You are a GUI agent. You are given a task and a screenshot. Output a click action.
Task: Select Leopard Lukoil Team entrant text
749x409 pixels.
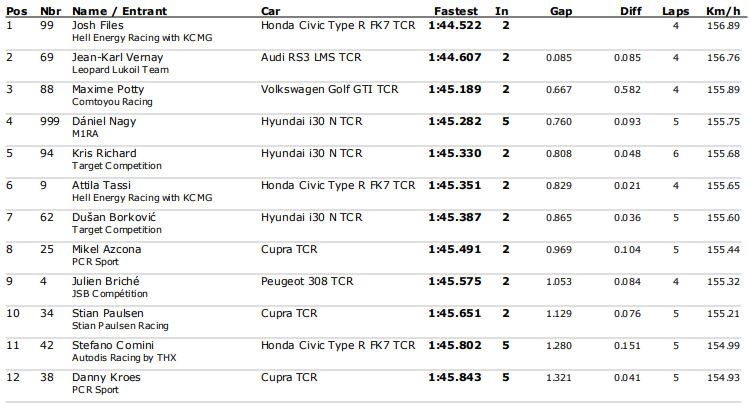pos(120,70)
